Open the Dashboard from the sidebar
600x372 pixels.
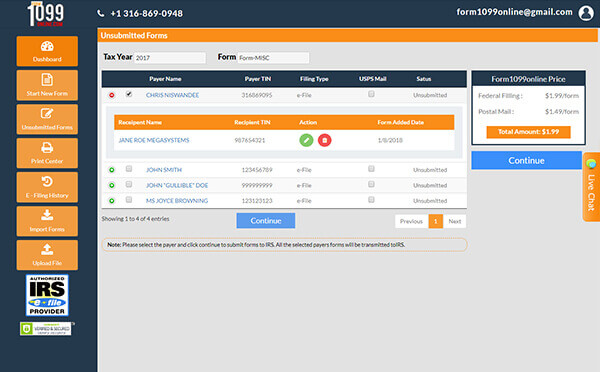(x=47, y=51)
